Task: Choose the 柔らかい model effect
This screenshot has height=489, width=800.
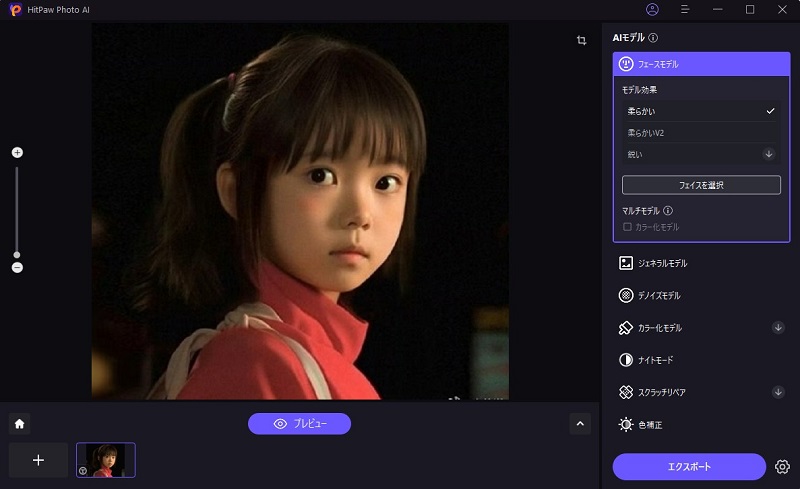Action: (701, 111)
